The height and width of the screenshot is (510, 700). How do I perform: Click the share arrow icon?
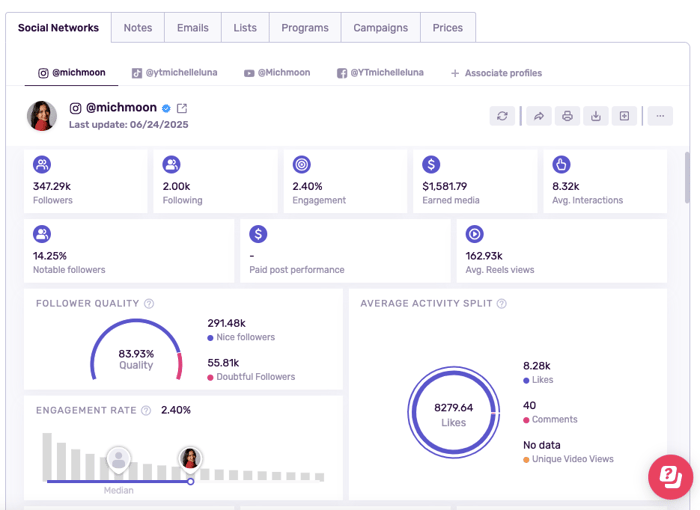538,116
